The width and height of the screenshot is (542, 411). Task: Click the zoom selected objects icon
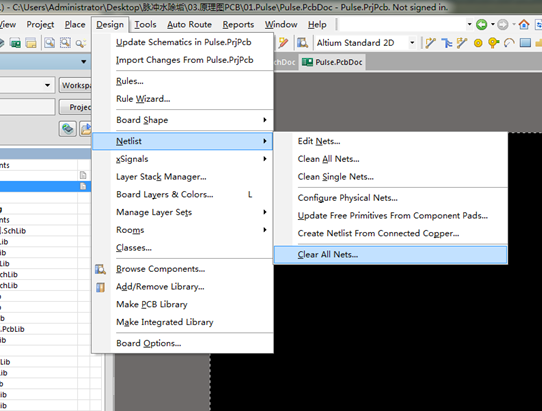(x=81, y=43)
